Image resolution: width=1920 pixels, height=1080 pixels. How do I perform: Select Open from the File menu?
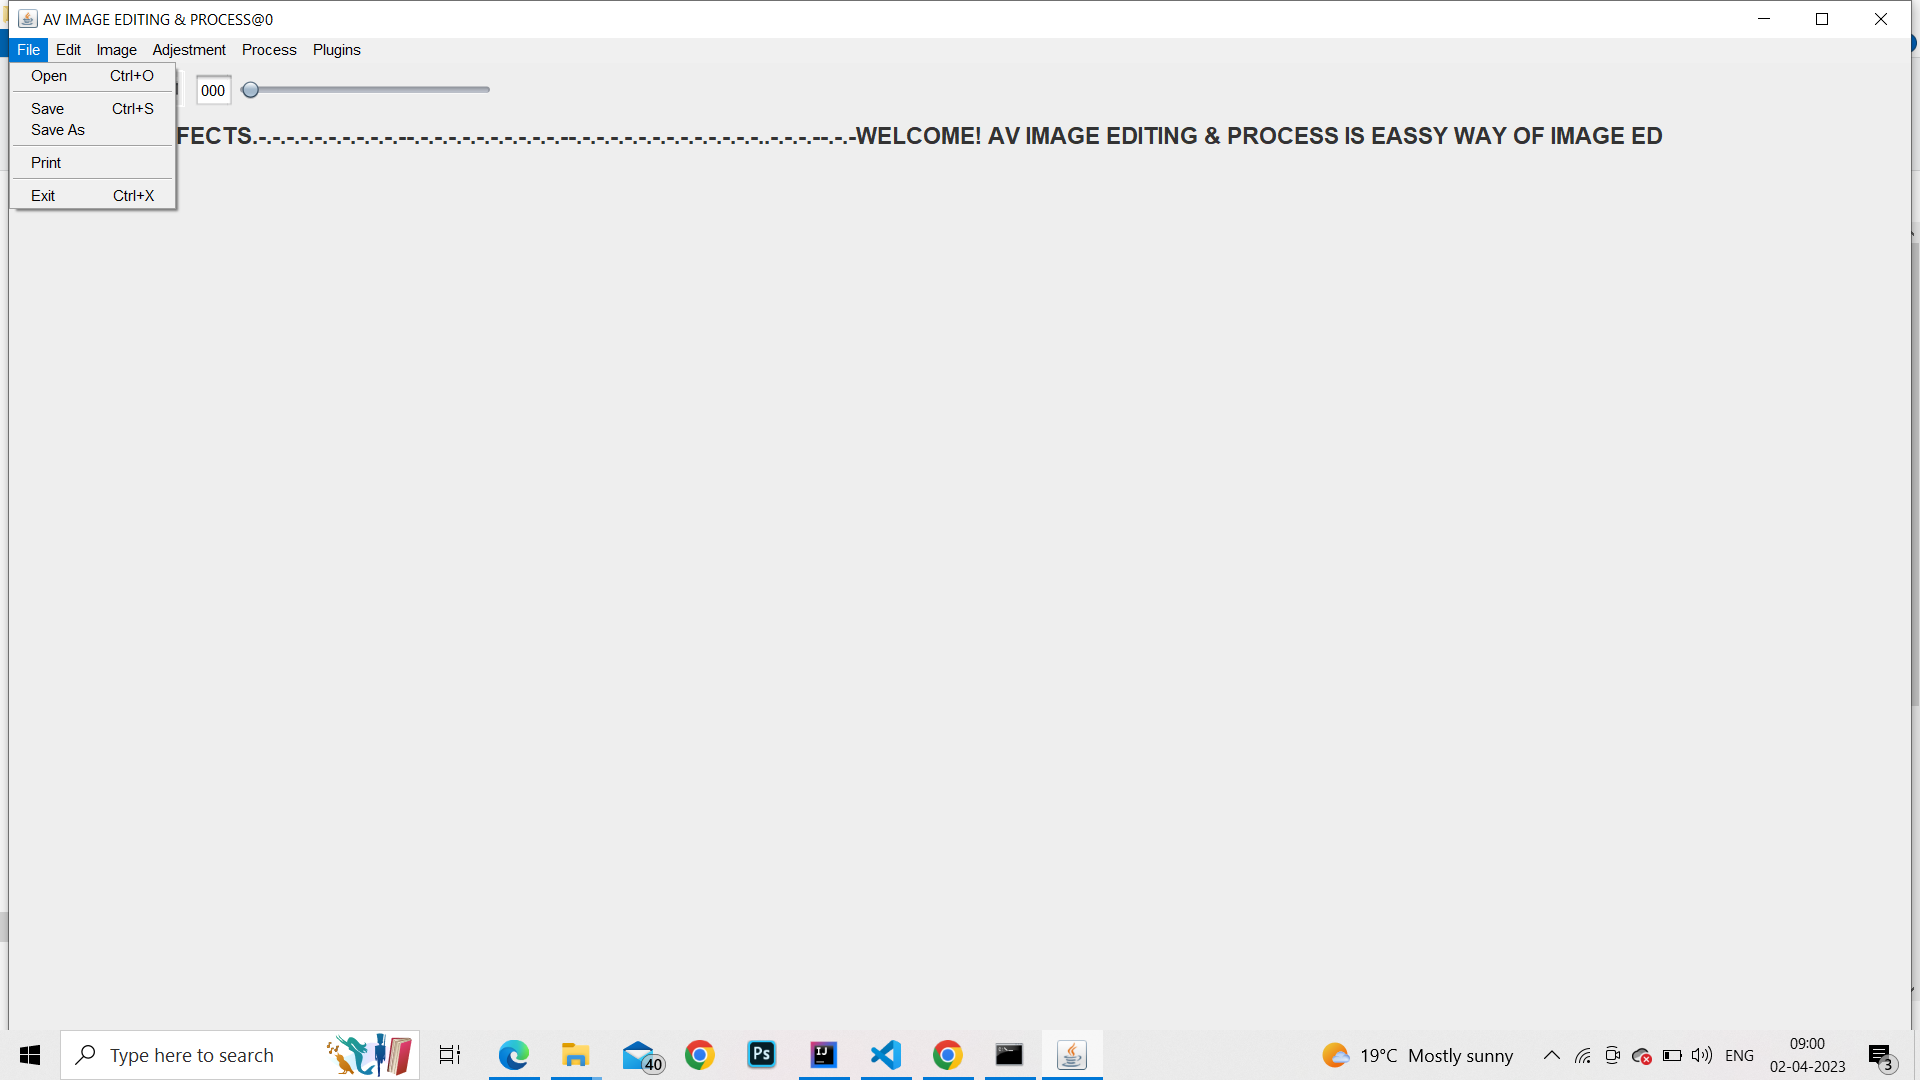(48, 75)
